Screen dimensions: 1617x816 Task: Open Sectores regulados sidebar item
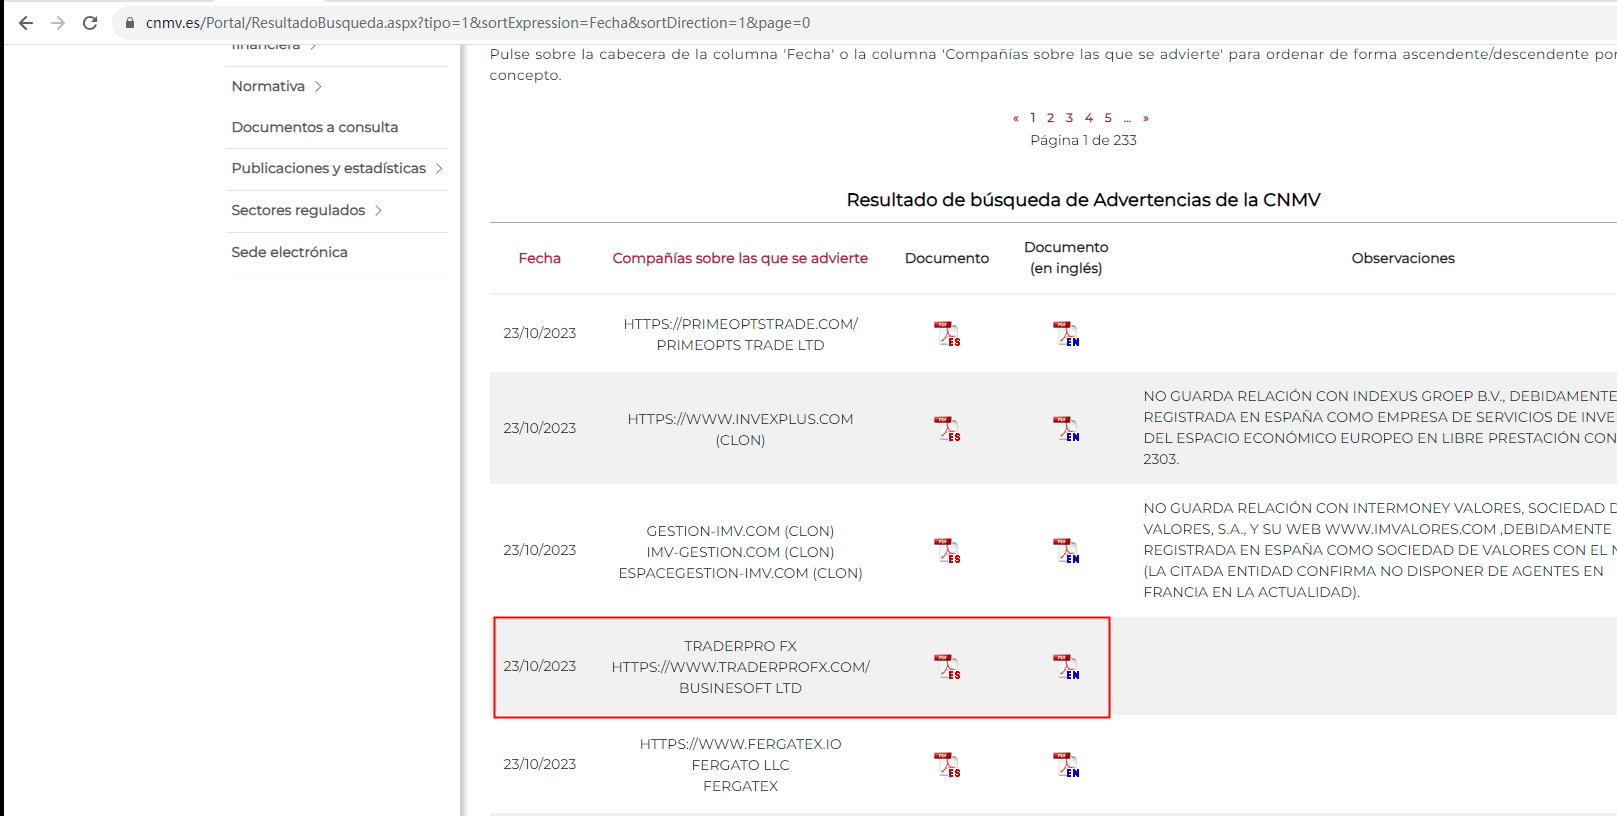point(298,210)
